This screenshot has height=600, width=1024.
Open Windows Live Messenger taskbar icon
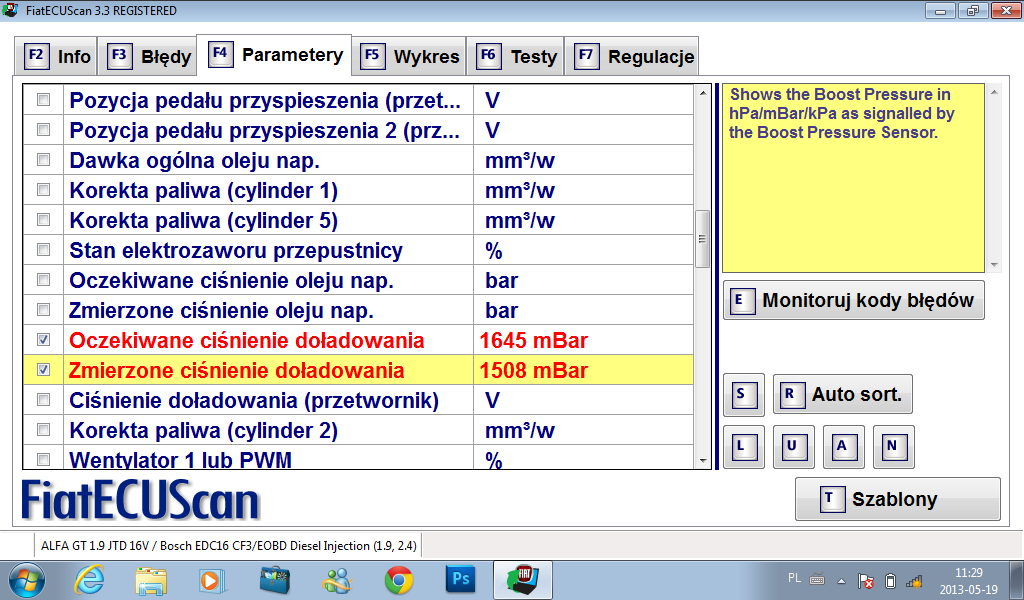[x=337, y=580]
